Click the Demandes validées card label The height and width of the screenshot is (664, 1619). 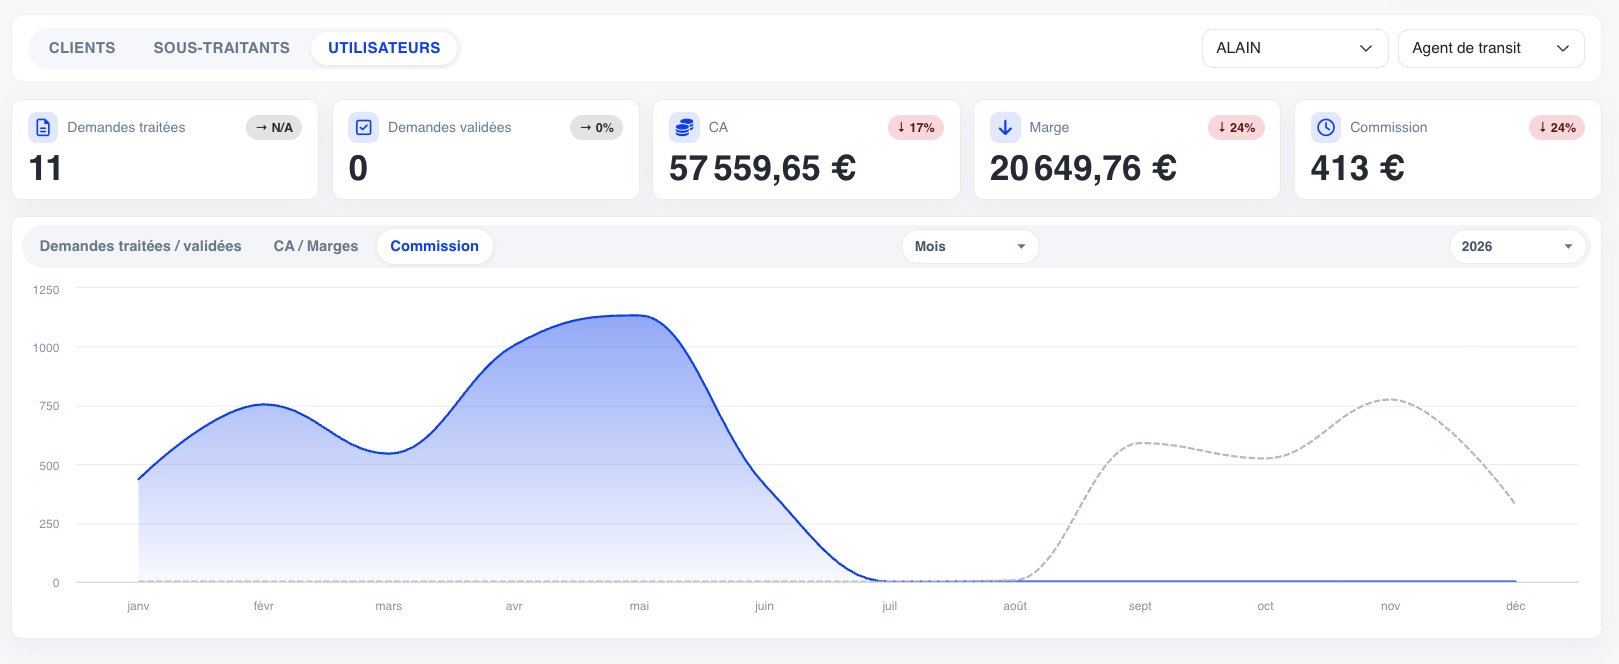click(x=449, y=127)
